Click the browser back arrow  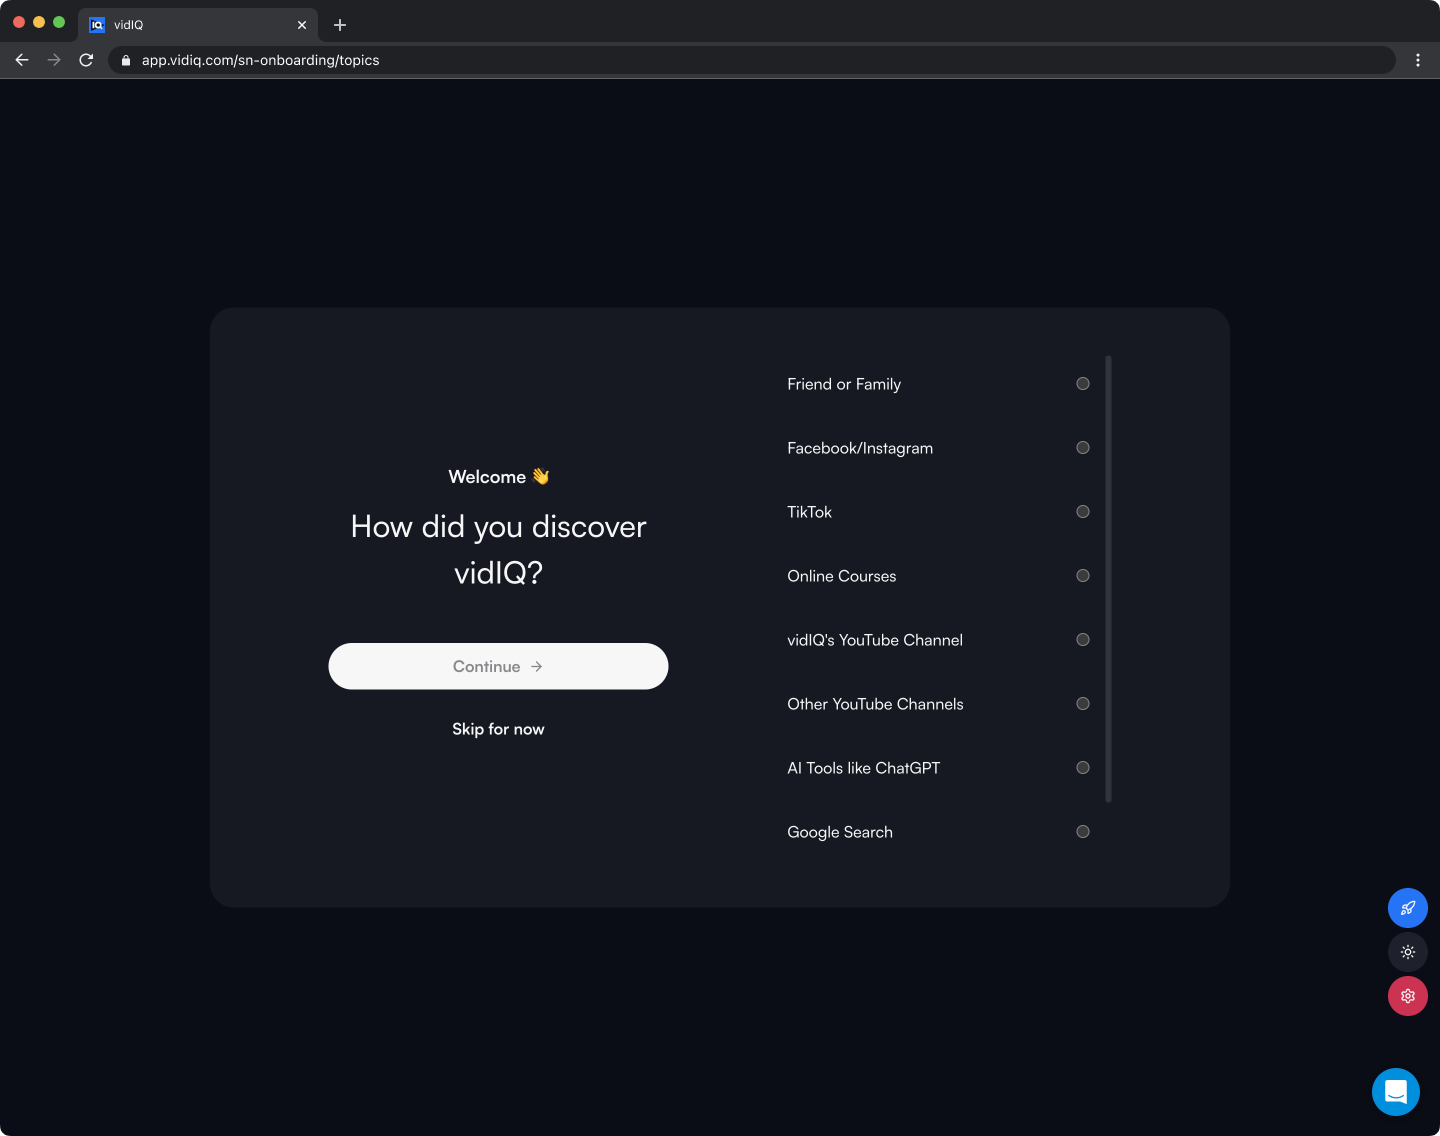22,60
